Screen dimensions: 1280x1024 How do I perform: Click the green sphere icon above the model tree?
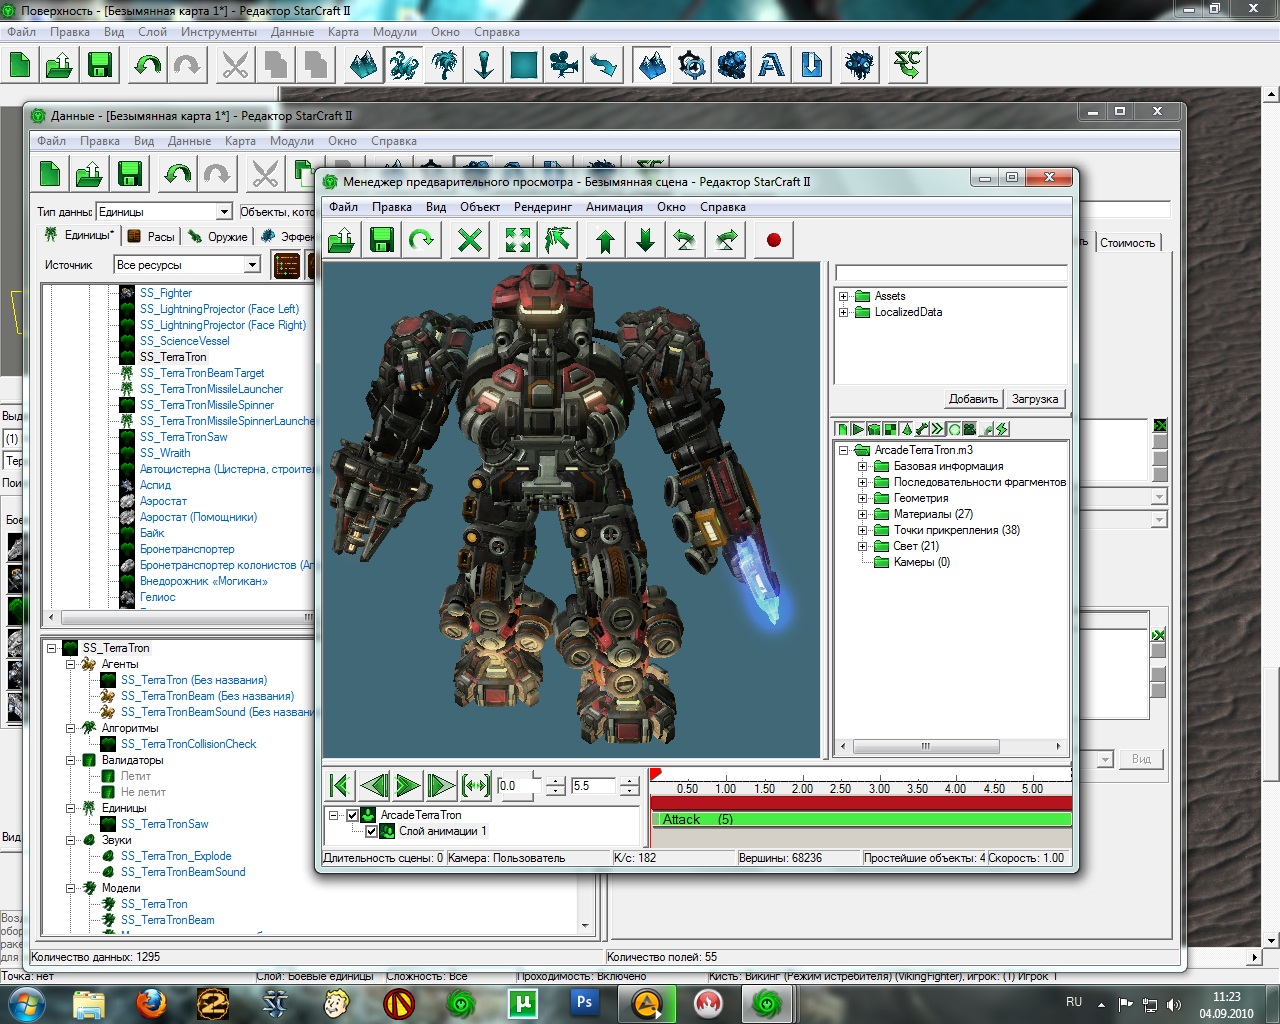point(954,429)
